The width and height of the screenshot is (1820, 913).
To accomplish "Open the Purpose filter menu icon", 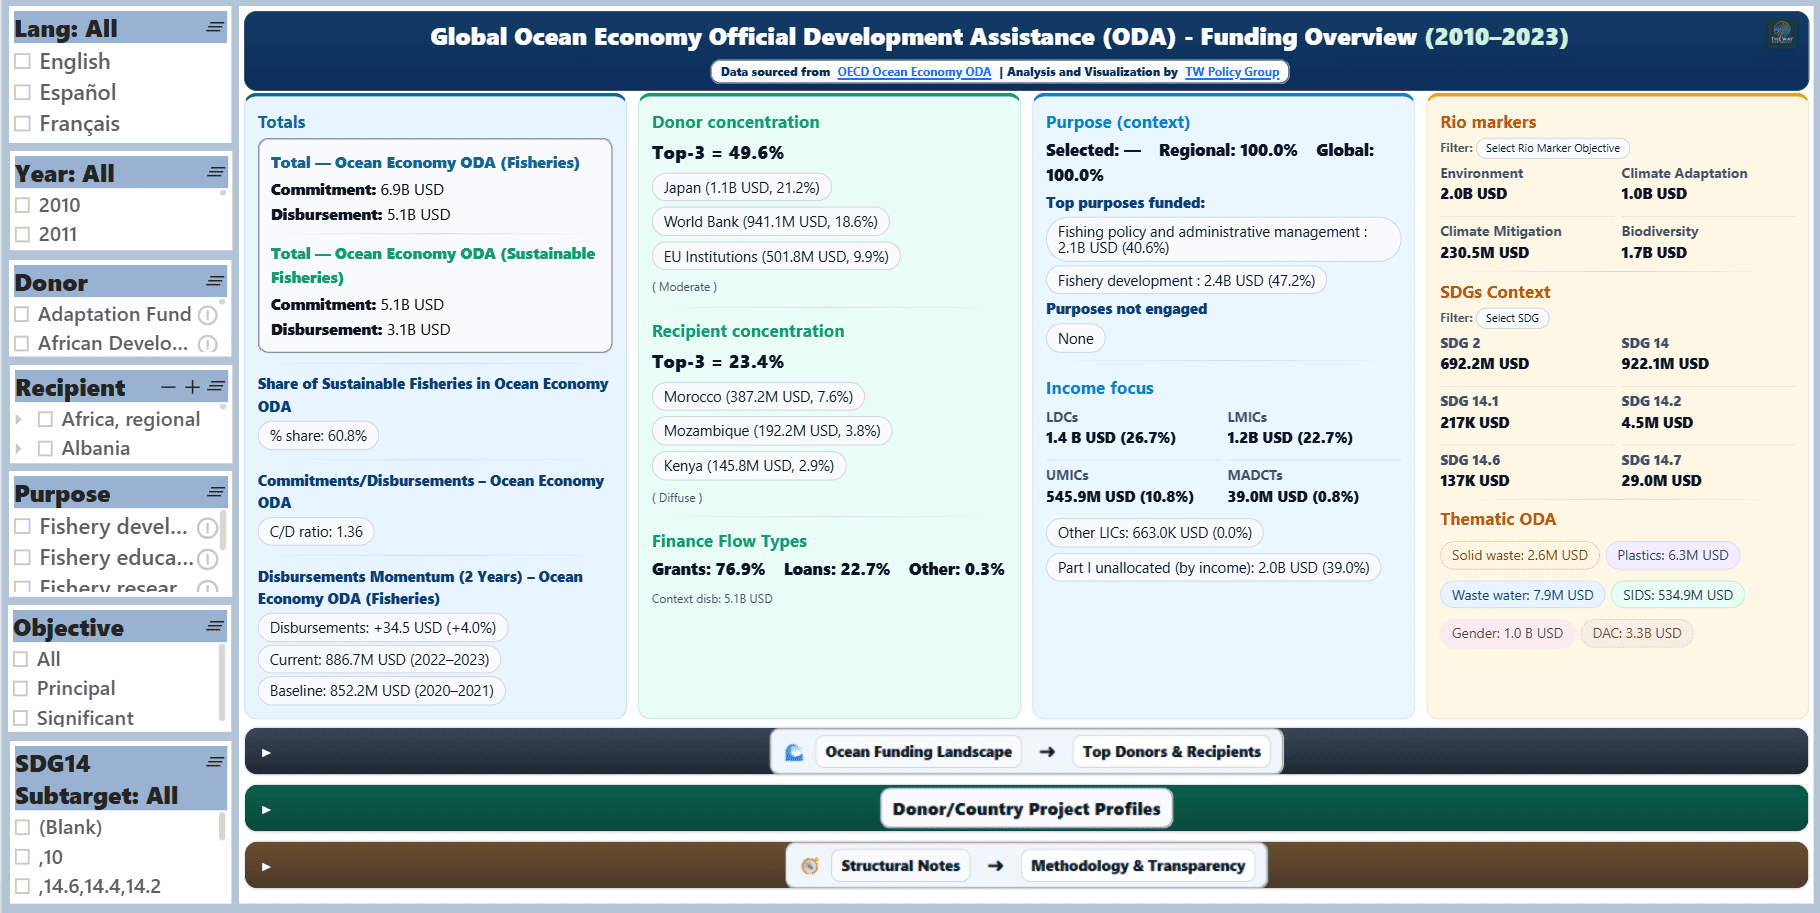I will click(x=215, y=492).
